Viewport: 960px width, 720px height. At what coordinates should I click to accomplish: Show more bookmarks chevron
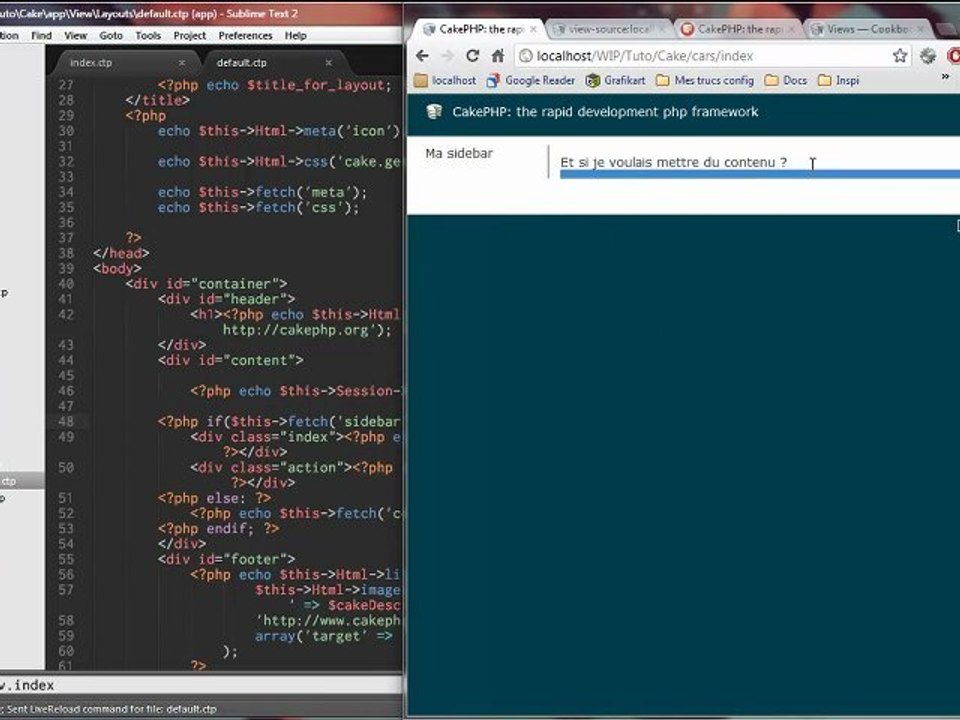(945, 77)
